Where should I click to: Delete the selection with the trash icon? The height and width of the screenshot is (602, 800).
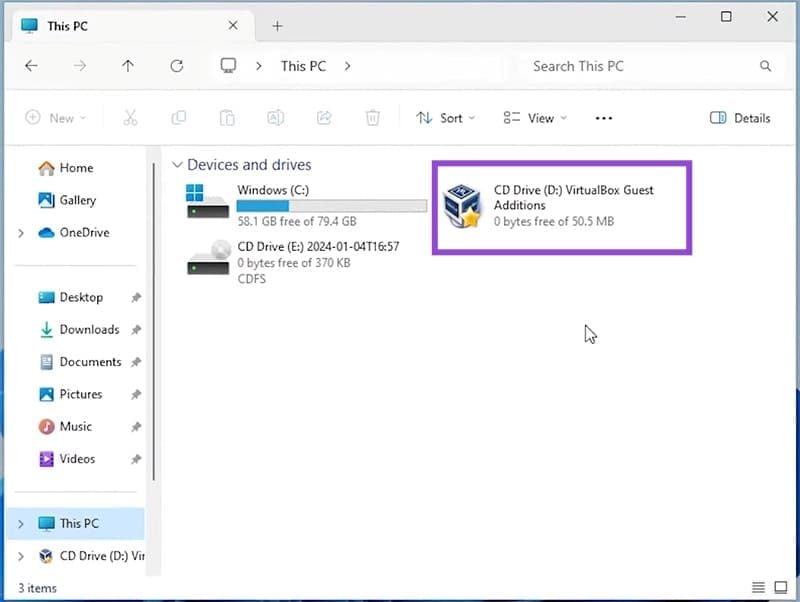click(372, 117)
